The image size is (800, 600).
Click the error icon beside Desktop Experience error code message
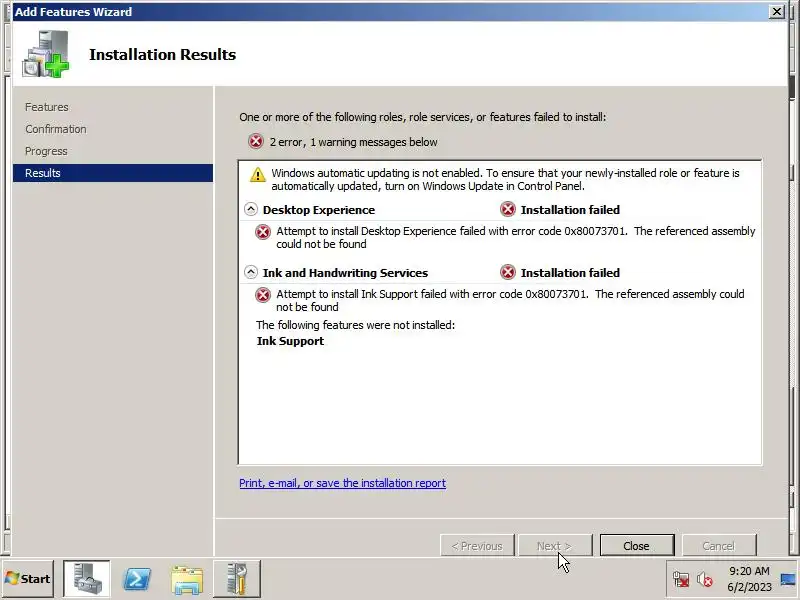(263, 232)
